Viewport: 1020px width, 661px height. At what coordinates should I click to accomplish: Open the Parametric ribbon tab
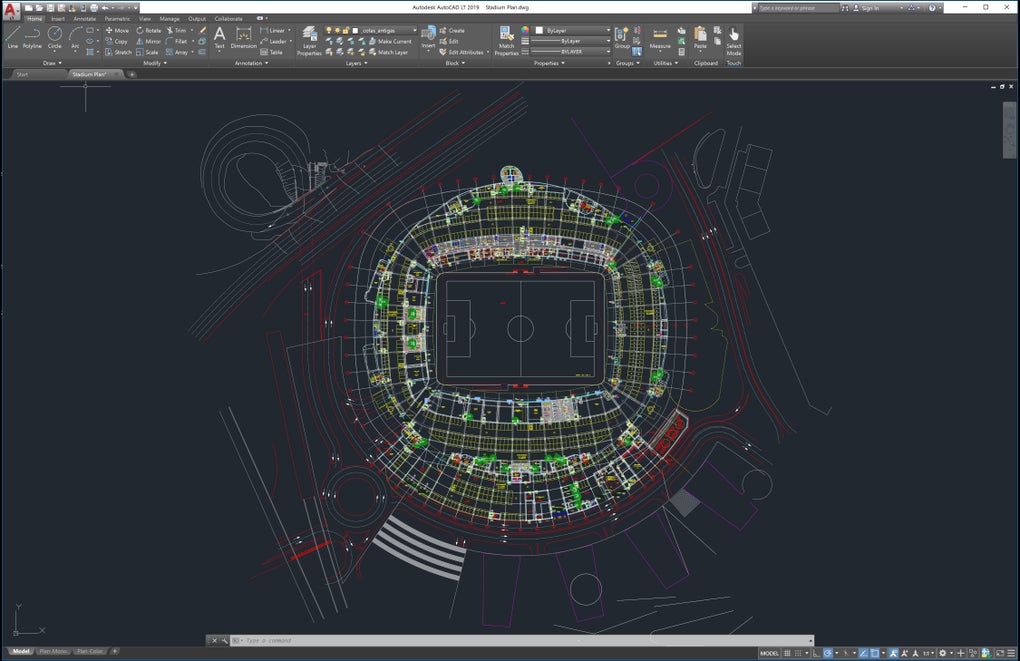[x=117, y=18]
